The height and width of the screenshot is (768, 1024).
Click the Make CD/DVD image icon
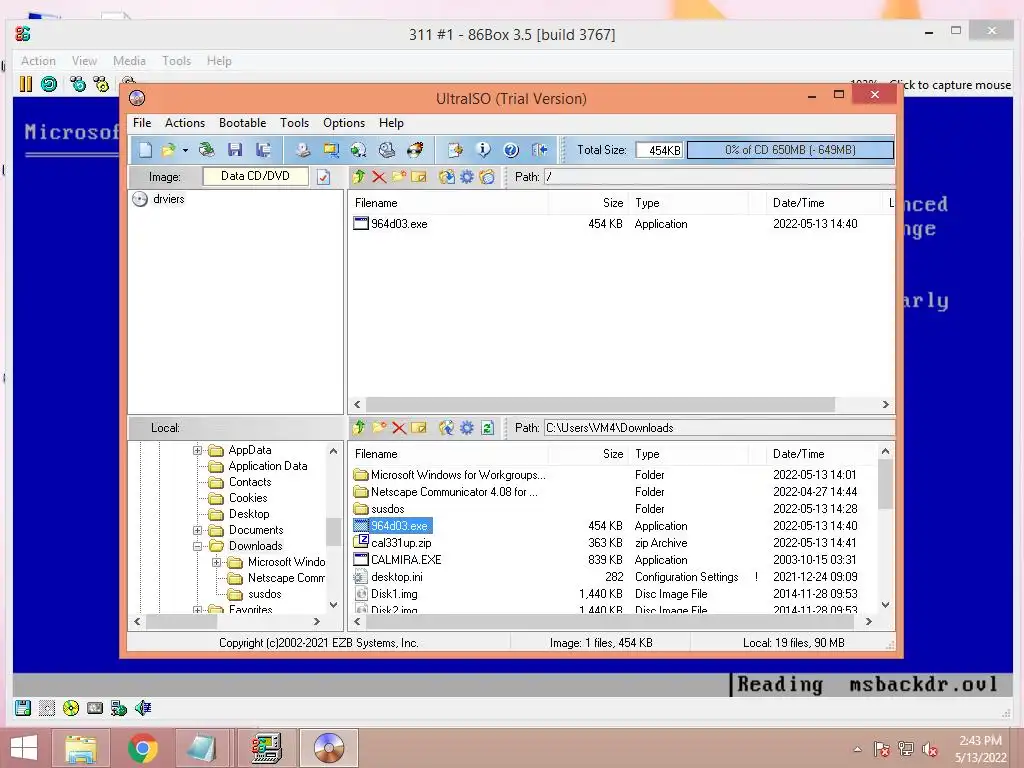pyautogui.click(x=302, y=150)
